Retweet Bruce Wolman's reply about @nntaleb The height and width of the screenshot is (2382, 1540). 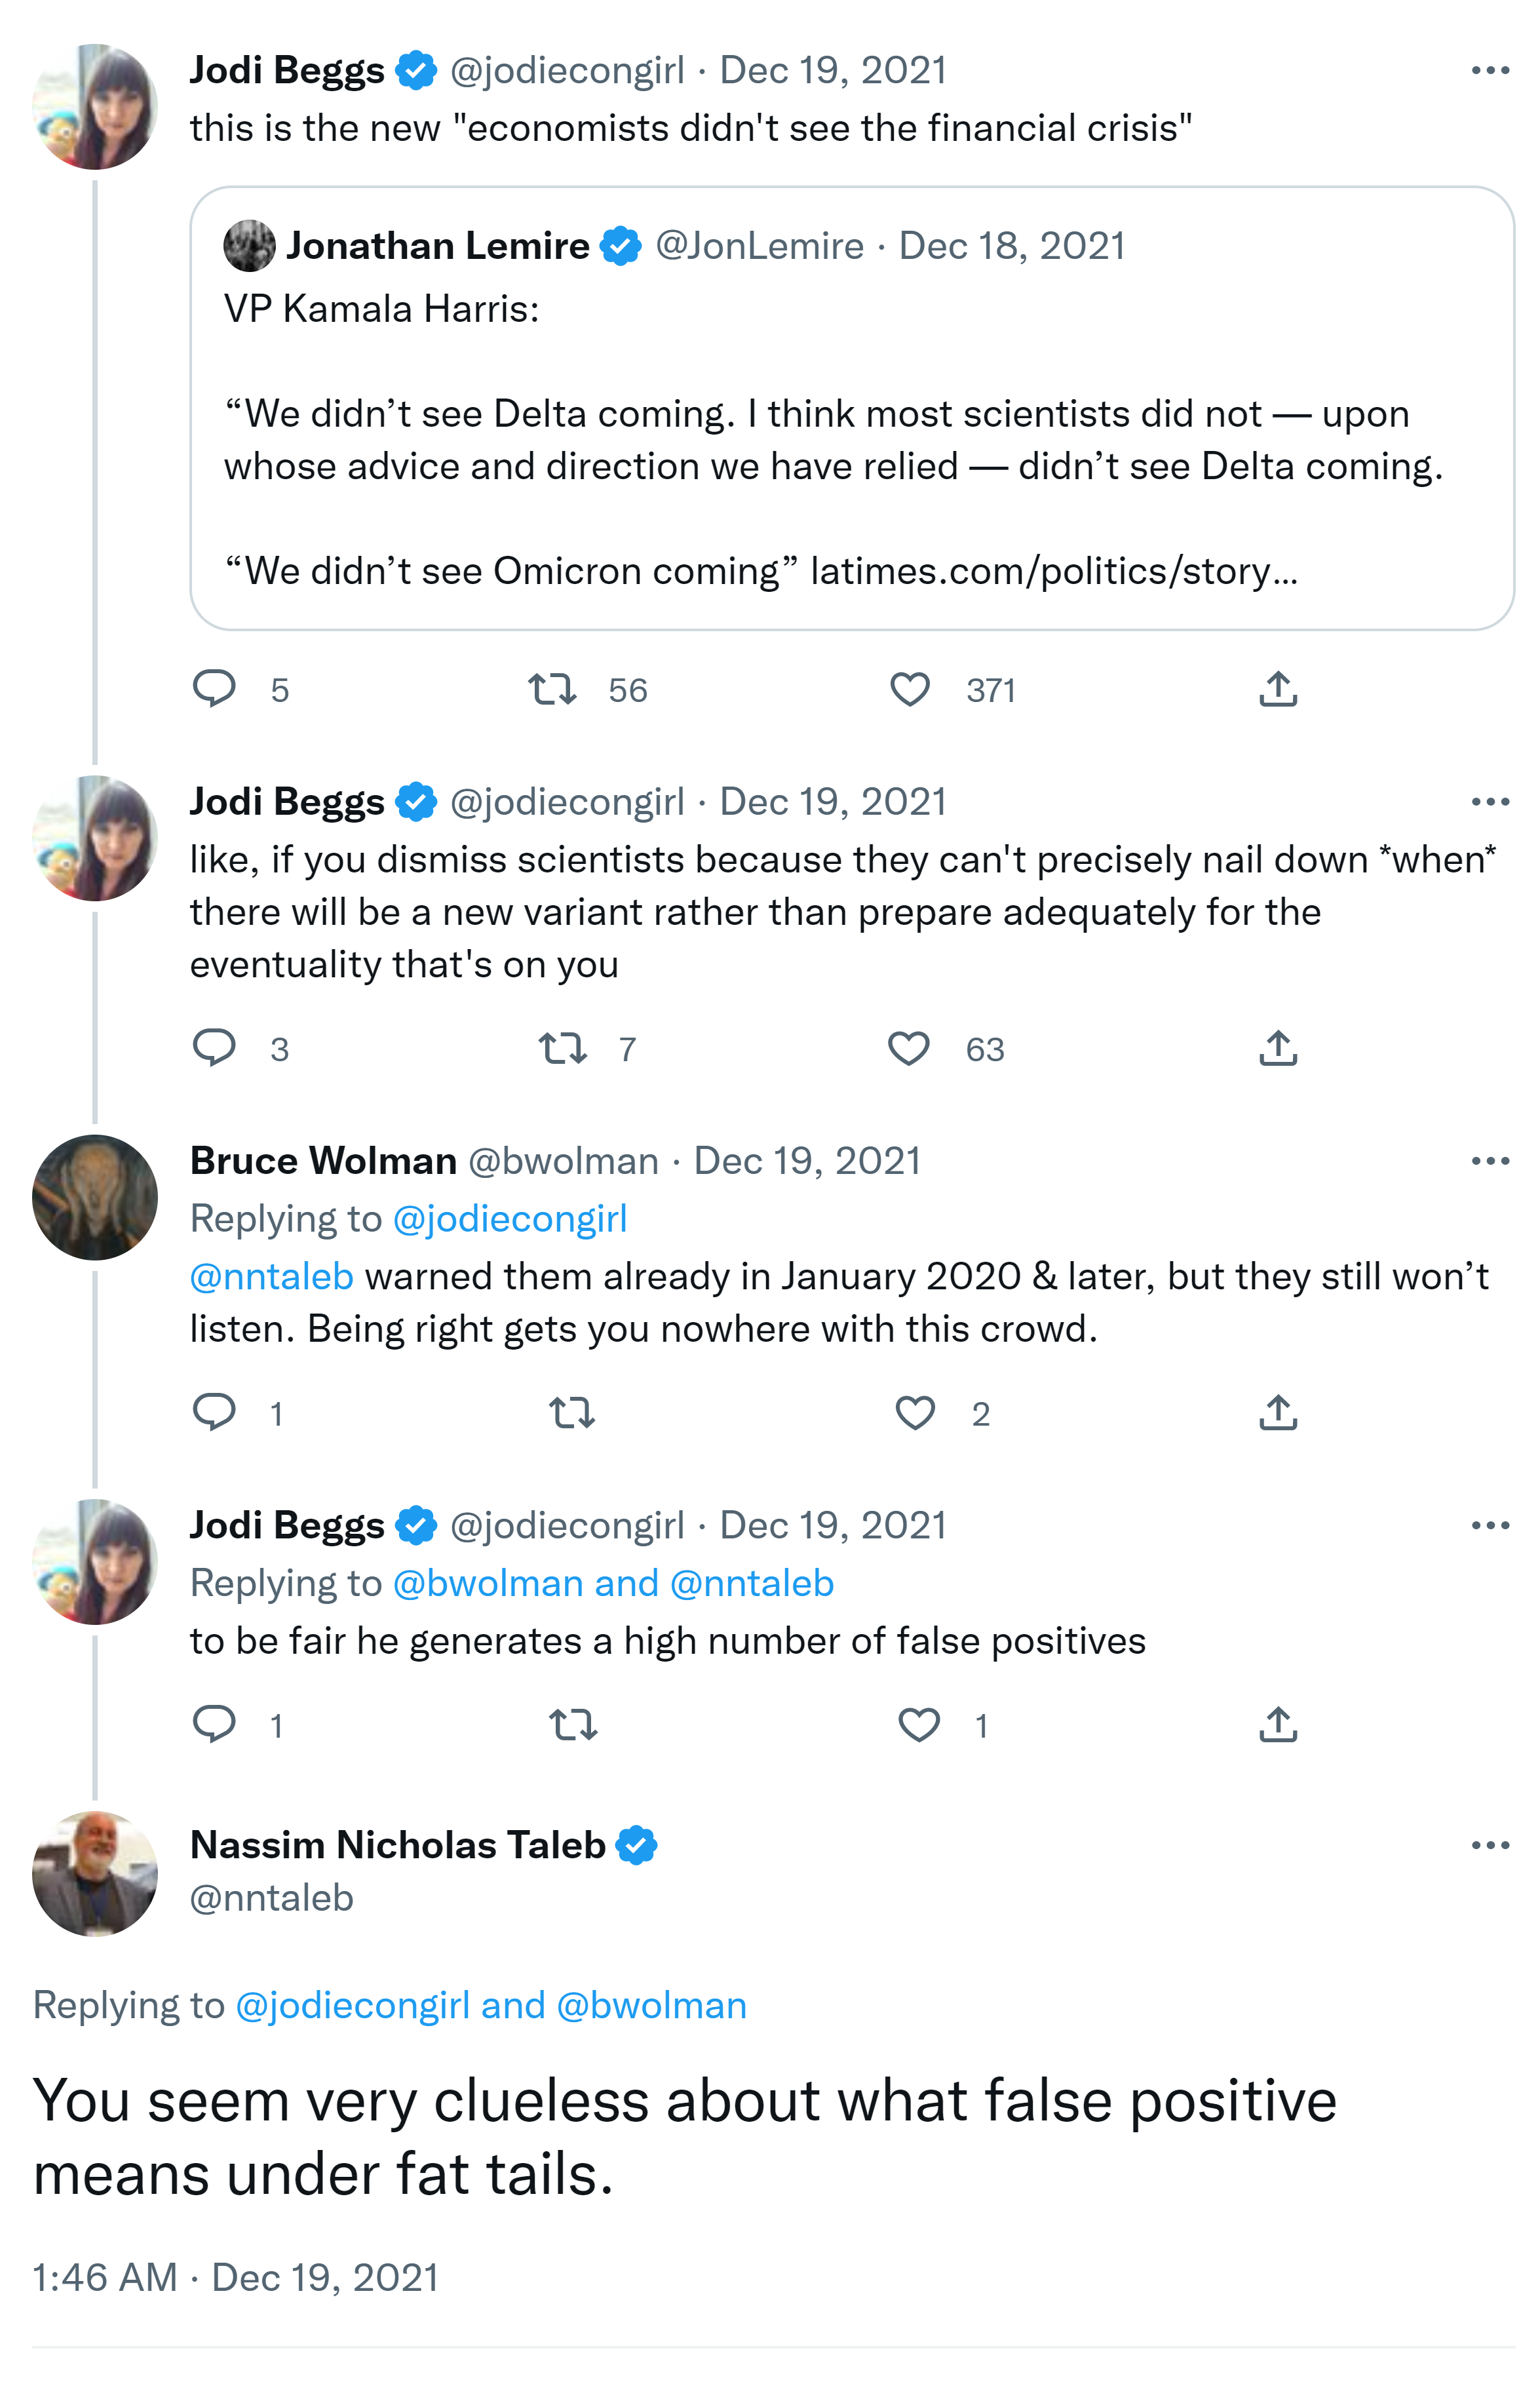coord(572,1413)
